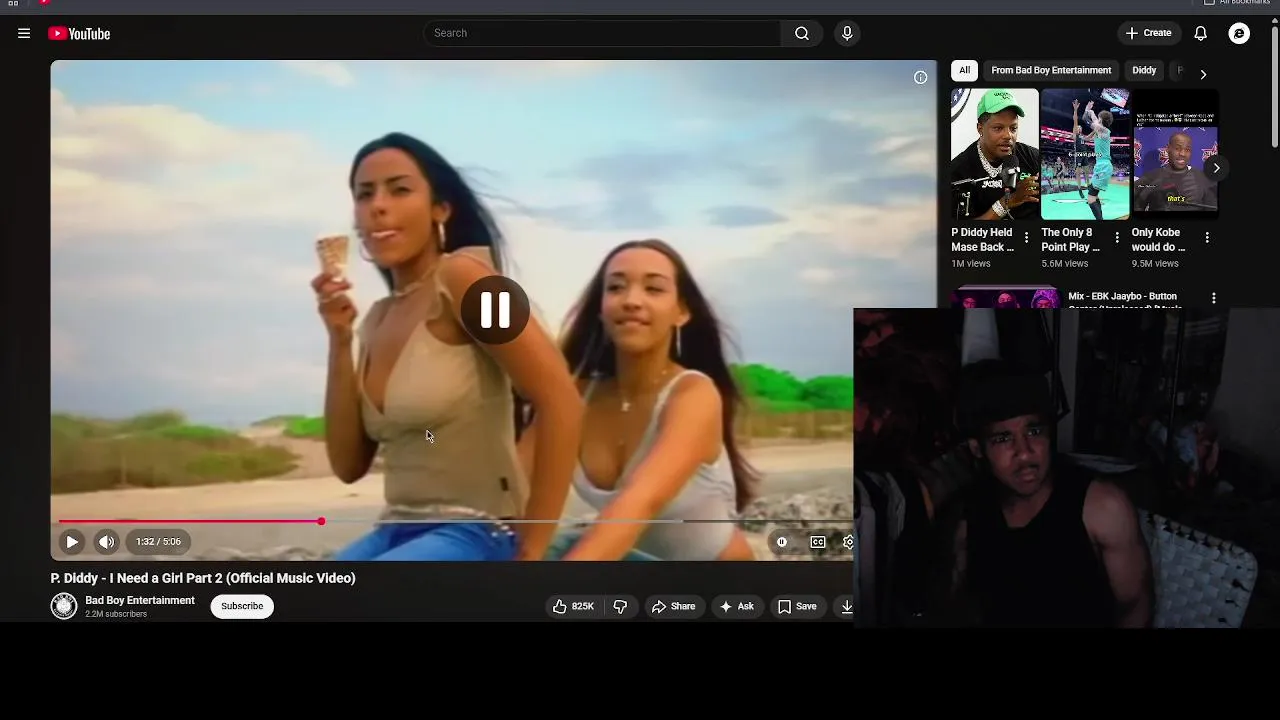Like the video showing 825K likes
Screen dimensions: 1280x720
573,606
